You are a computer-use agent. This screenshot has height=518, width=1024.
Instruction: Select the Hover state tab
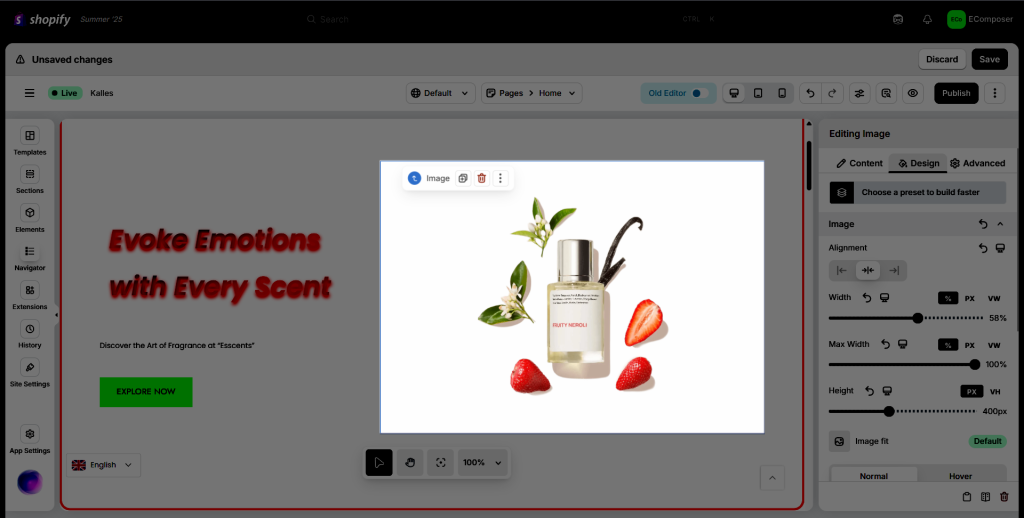coord(961,476)
